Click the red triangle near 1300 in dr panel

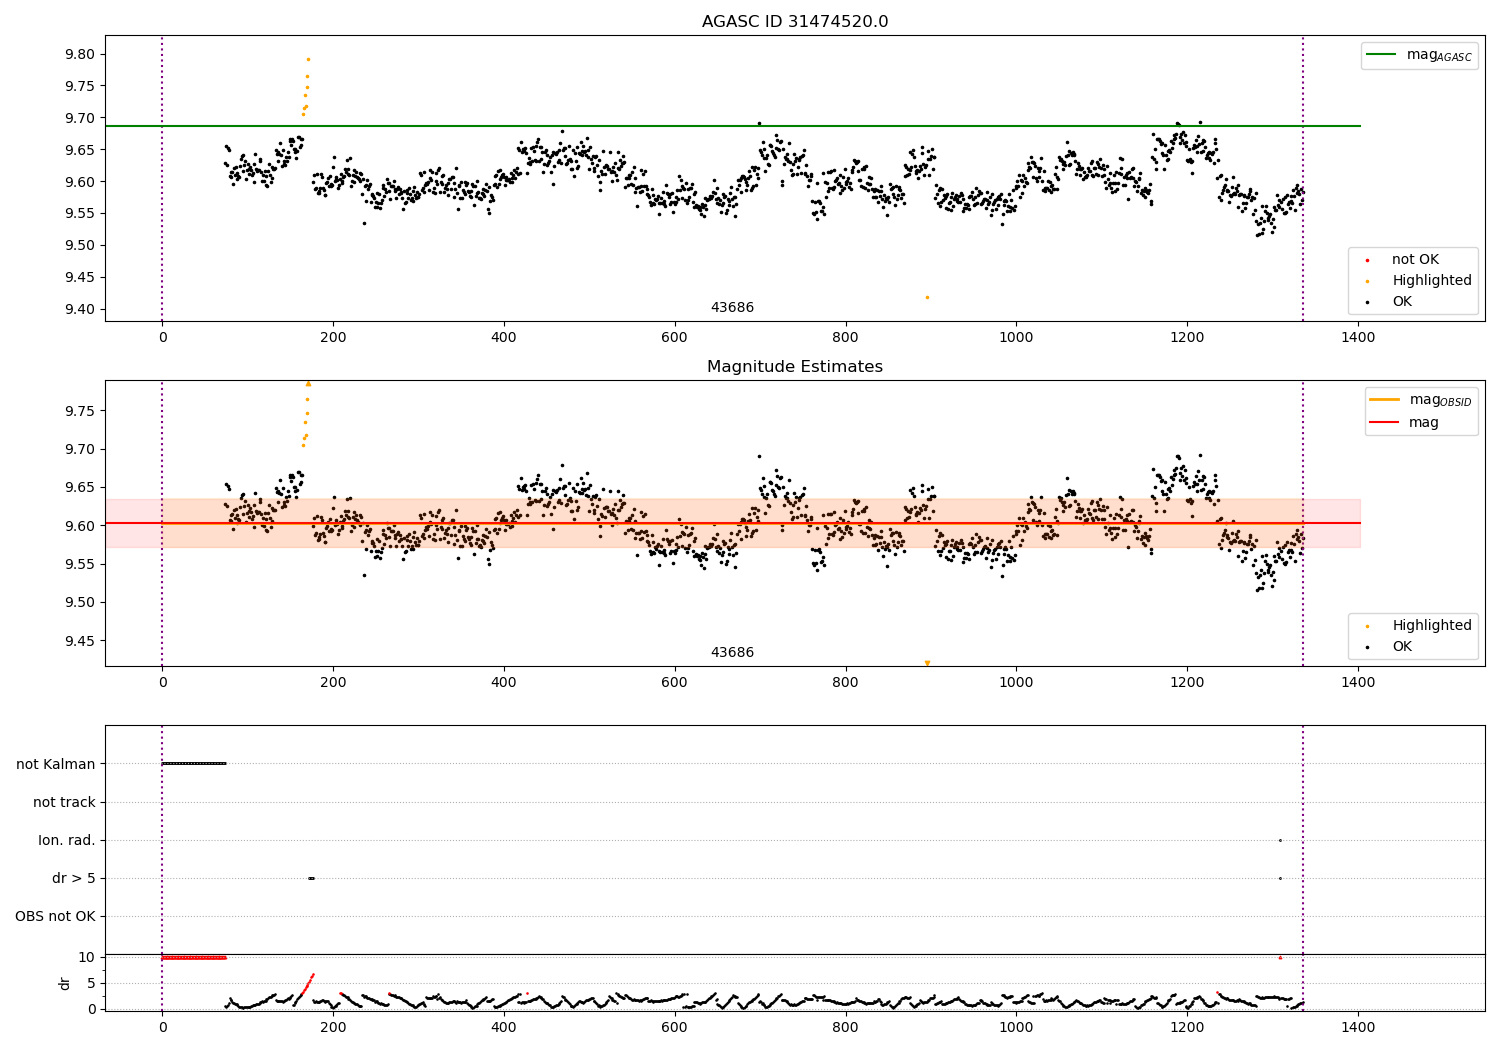(x=1280, y=957)
